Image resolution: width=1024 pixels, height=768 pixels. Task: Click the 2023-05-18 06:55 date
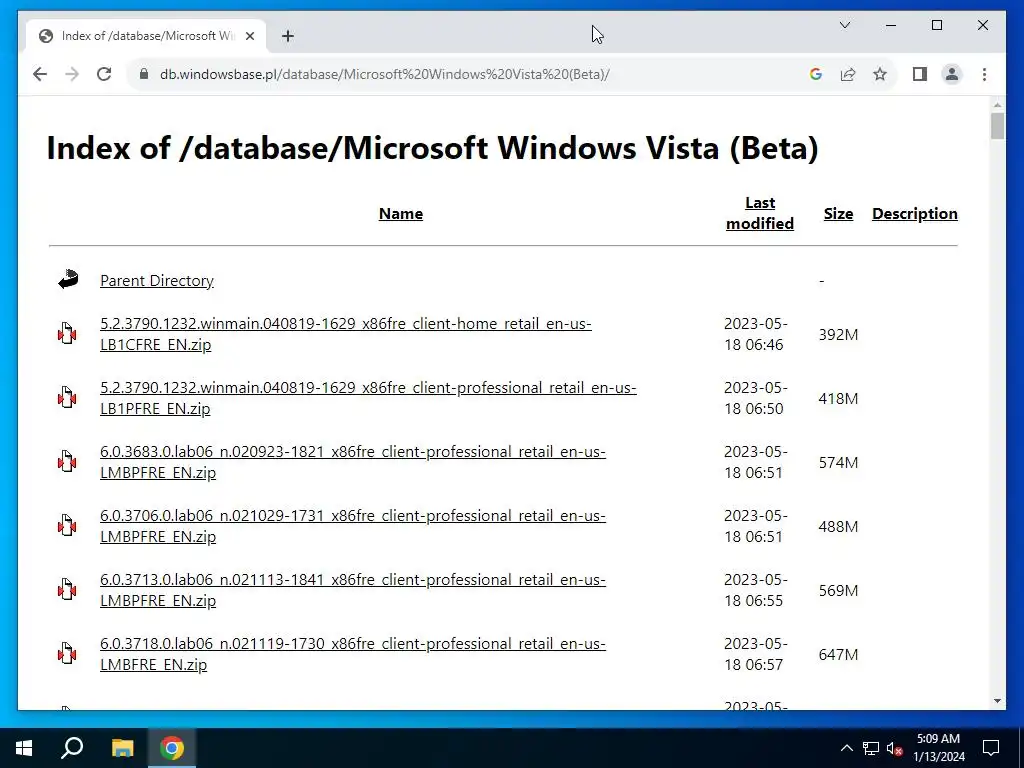[x=756, y=590]
